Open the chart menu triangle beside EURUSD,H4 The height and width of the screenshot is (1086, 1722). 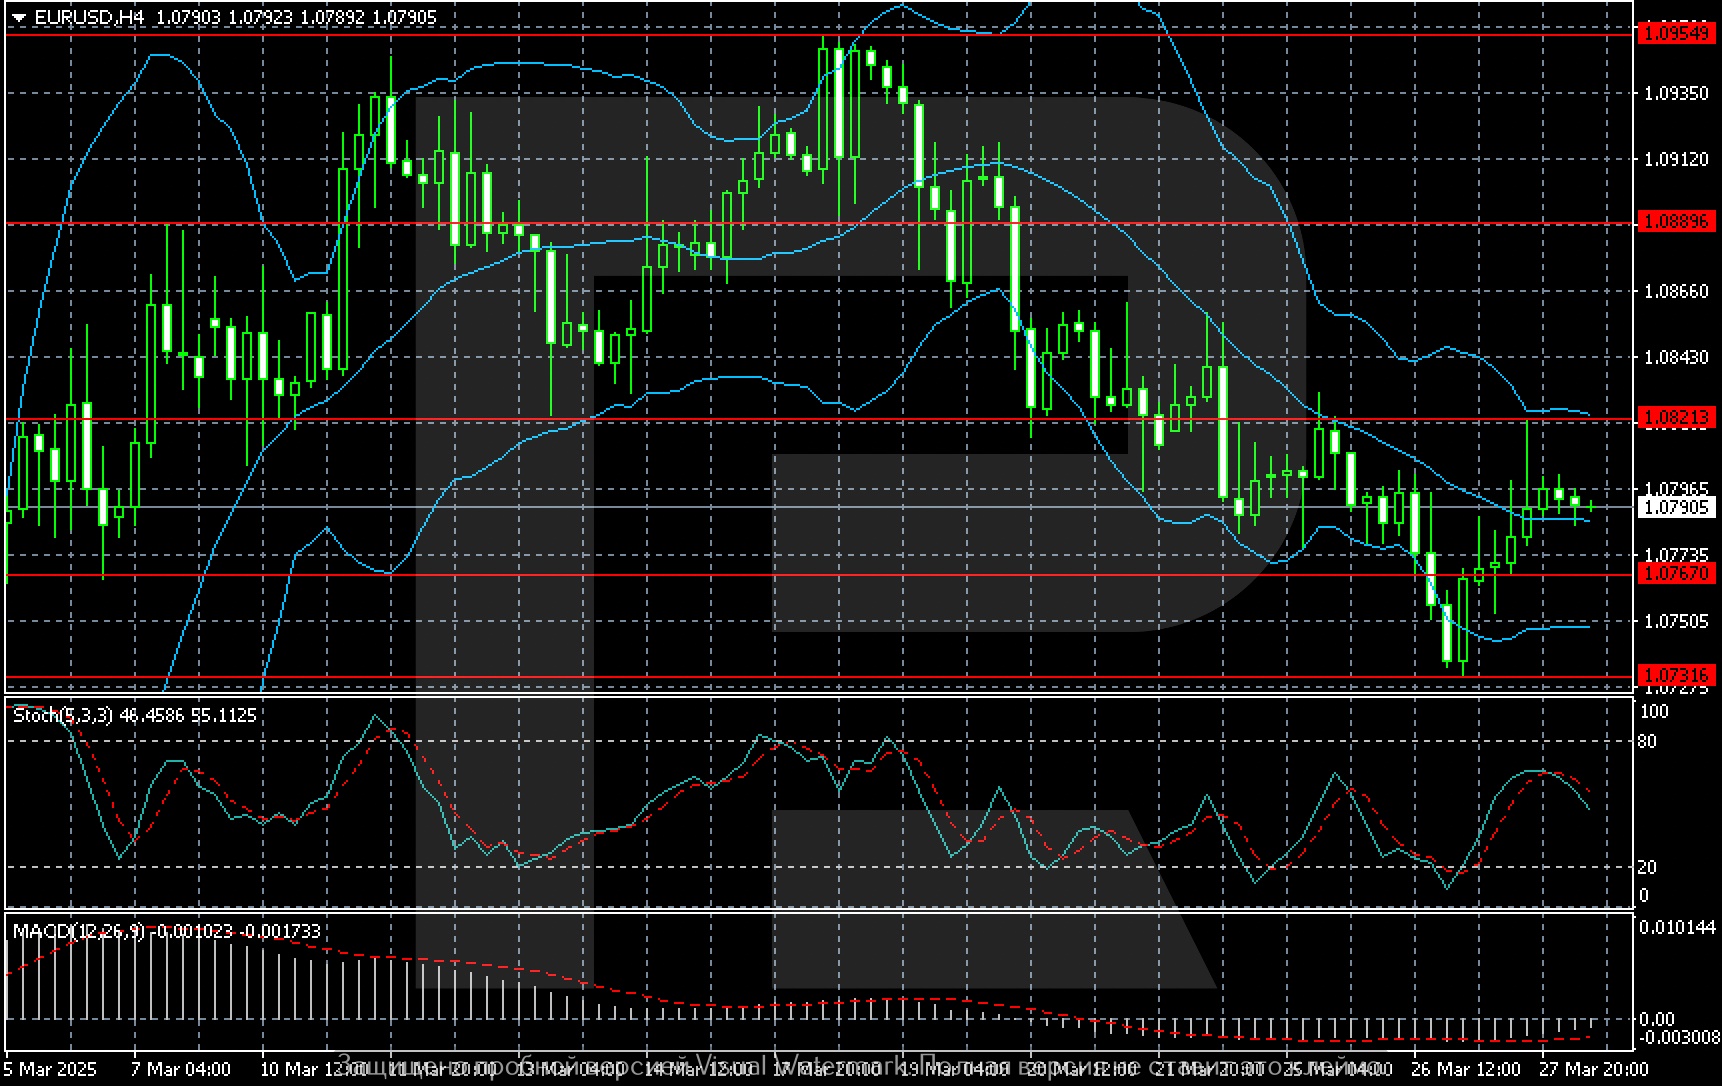(19, 18)
